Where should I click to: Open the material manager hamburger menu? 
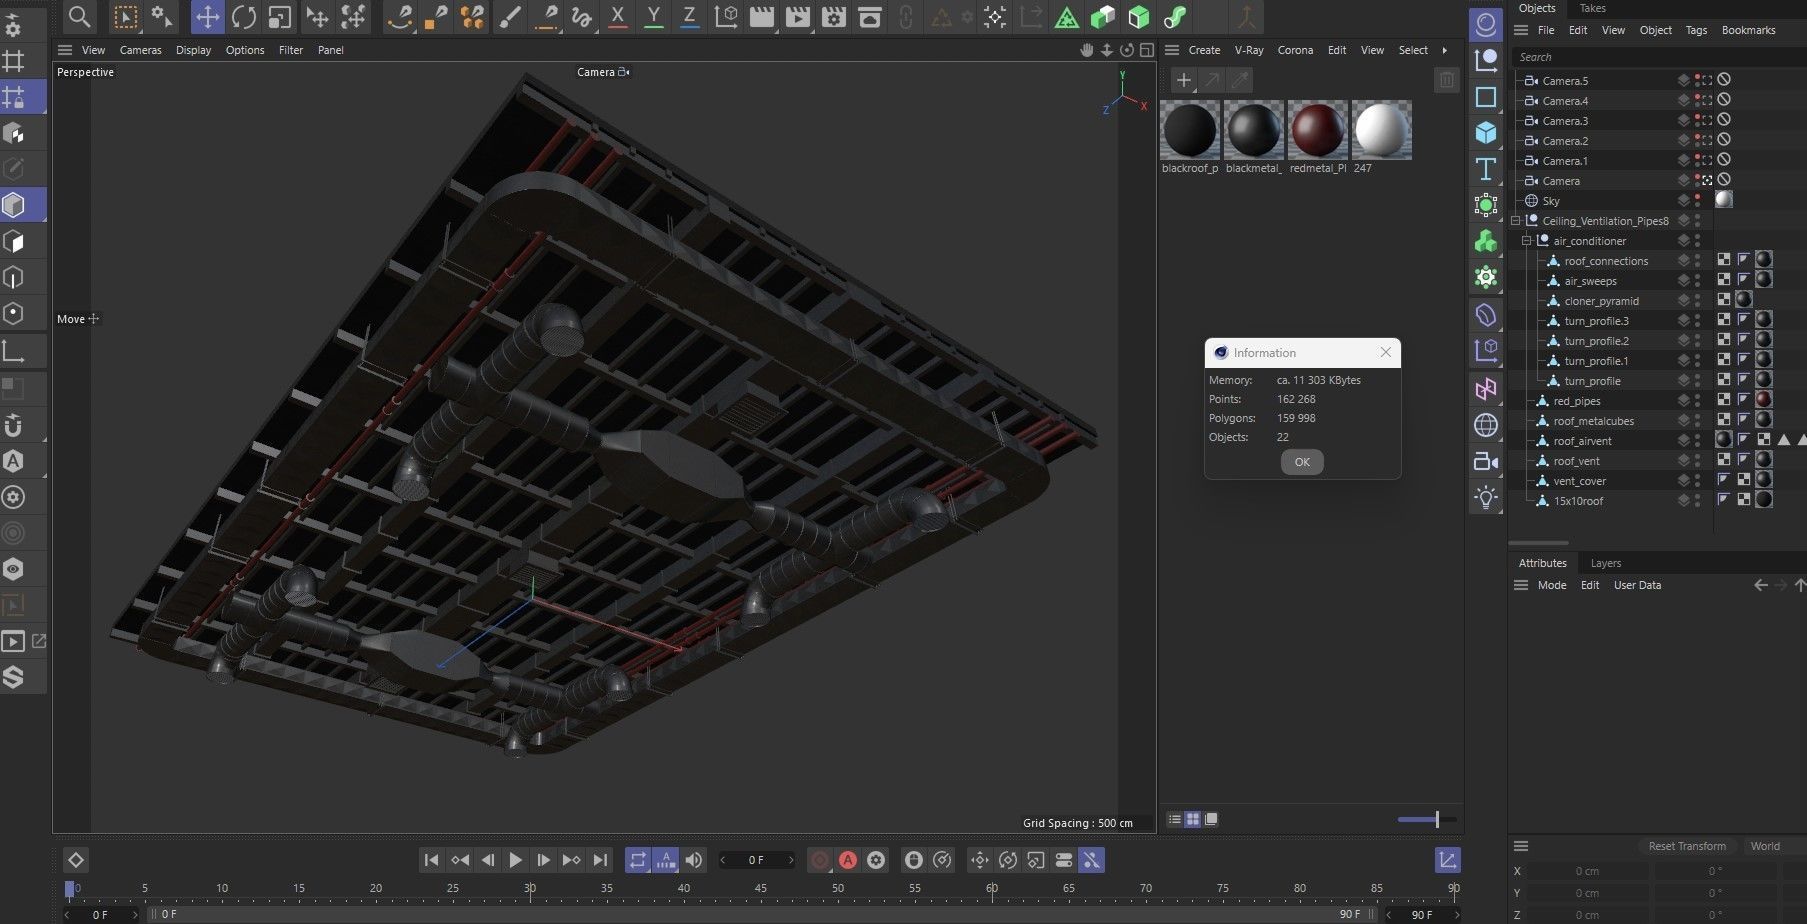click(x=1172, y=50)
